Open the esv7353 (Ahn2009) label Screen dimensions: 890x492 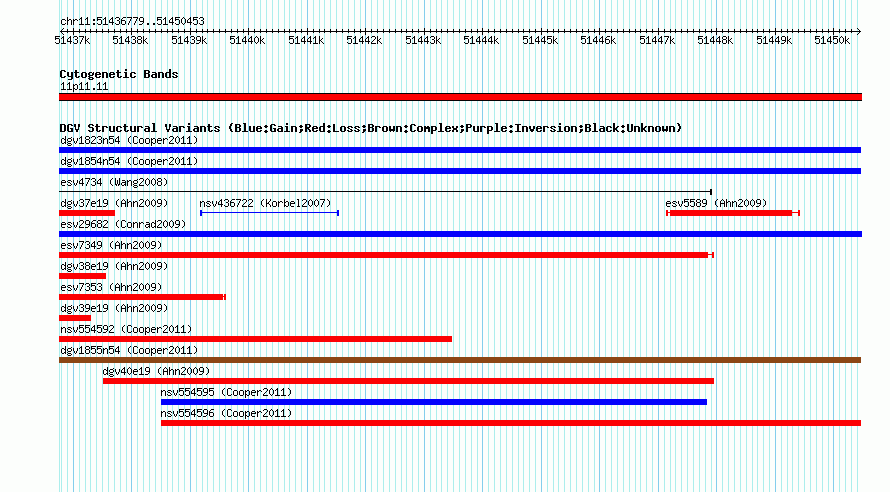[111, 287]
